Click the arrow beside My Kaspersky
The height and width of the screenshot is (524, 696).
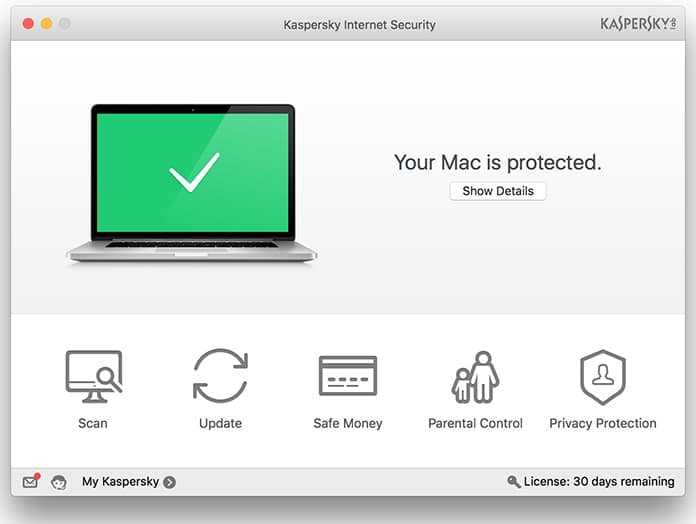[x=169, y=482]
